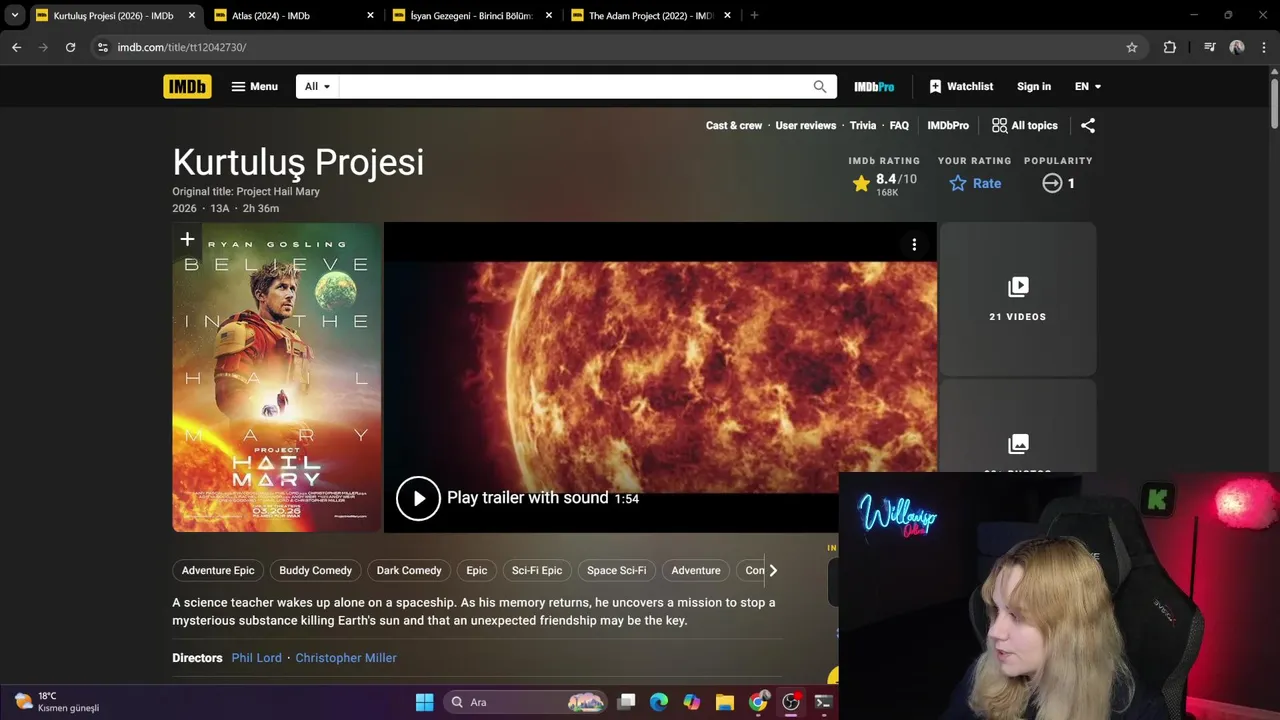Image resolution: width=1280 pixels, height=720 pixels.
Task: Click the 2026 release year link
Action: point(185,208)
